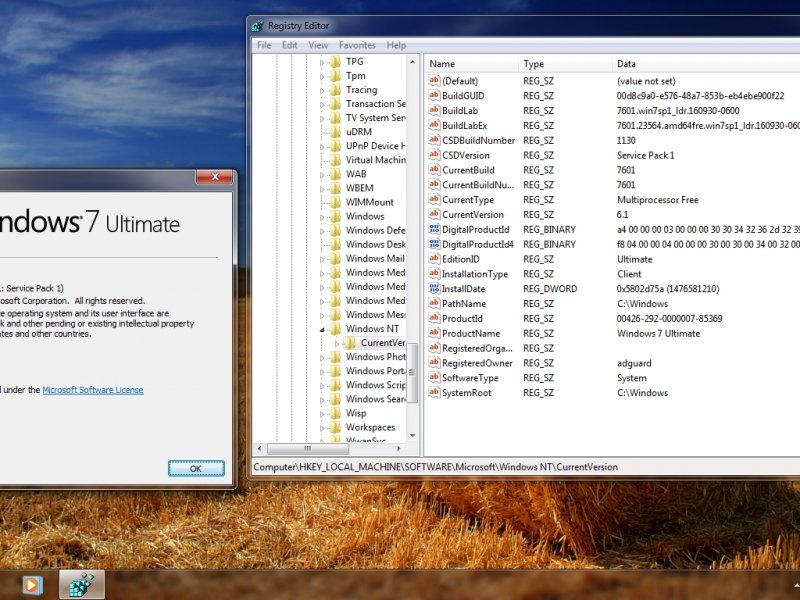Click the tree pane vertical scrollbar thumb
The height and width of the screenshot is (600, 800).
(412, 372)
